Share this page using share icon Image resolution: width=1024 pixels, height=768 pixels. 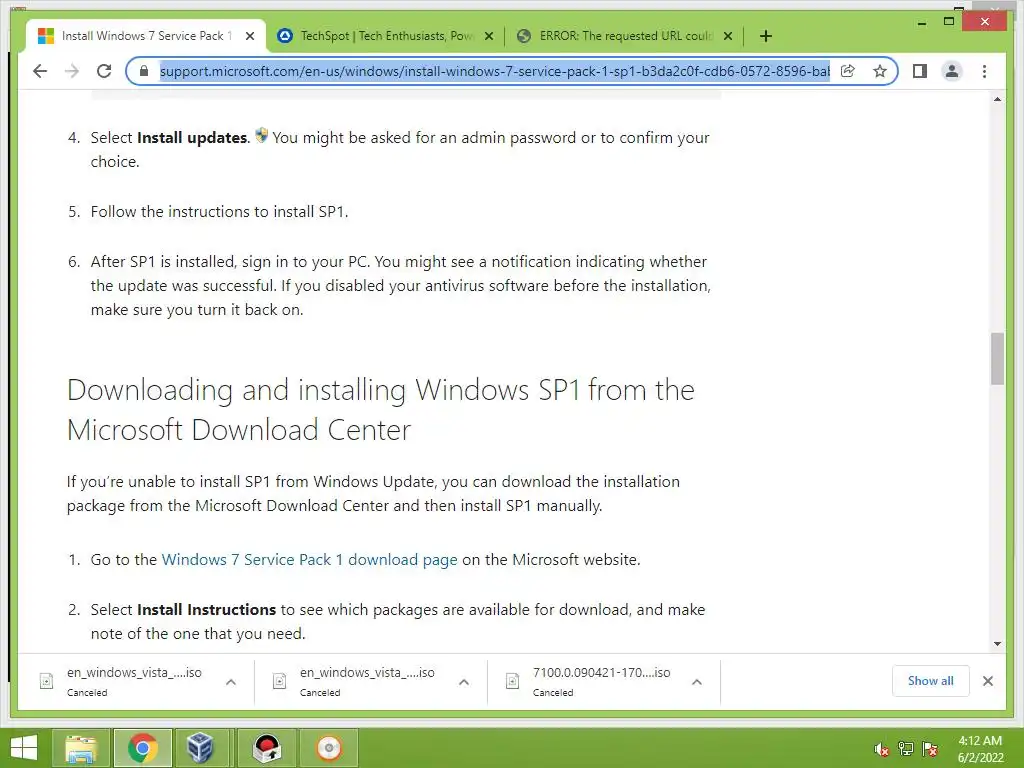pyautogui.click(x=848, y=71)
